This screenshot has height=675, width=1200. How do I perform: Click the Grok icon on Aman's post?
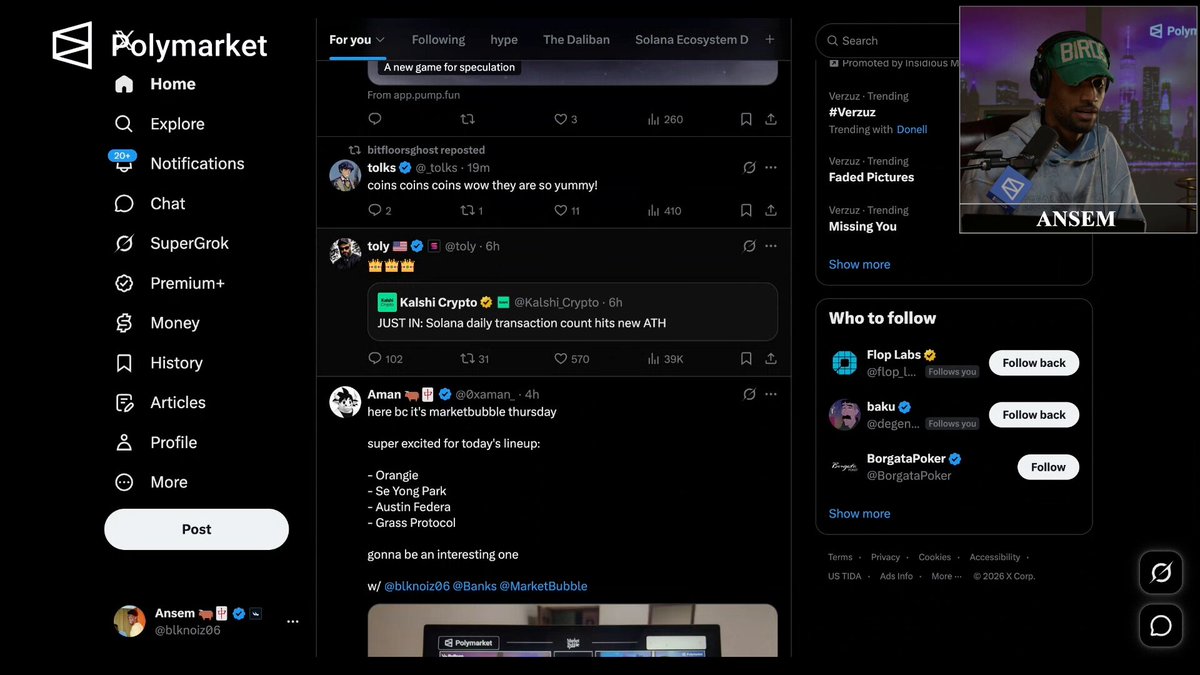(749, 394)
